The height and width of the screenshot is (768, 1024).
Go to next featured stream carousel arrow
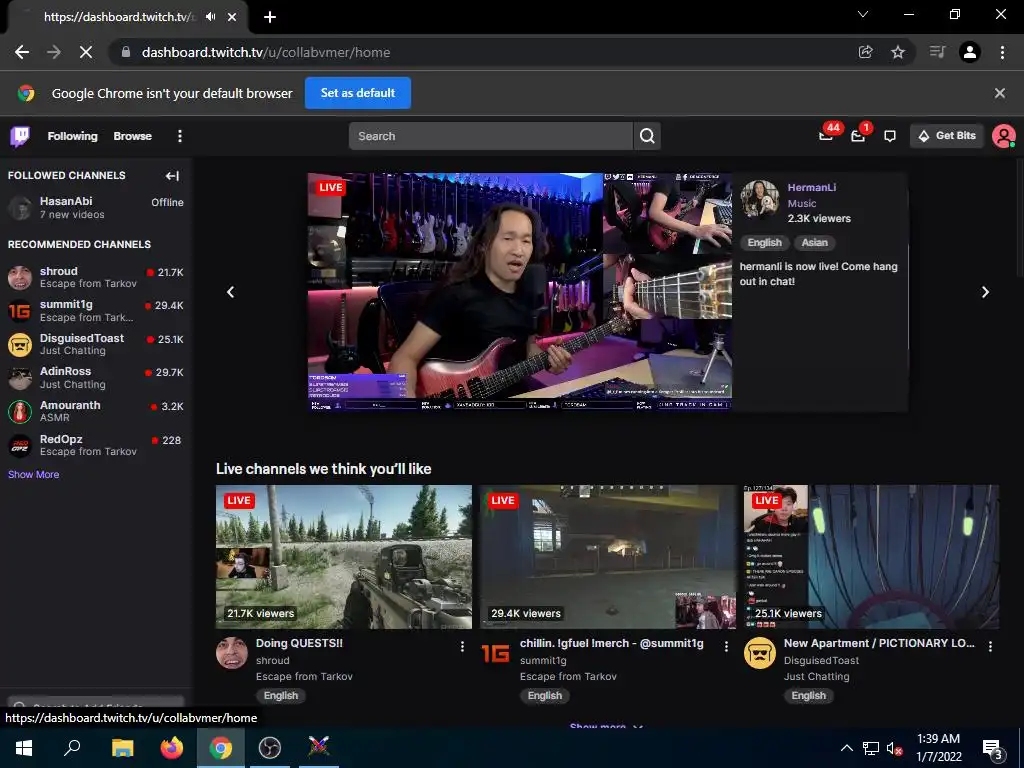pyautogui.click(x=985, y=292)
